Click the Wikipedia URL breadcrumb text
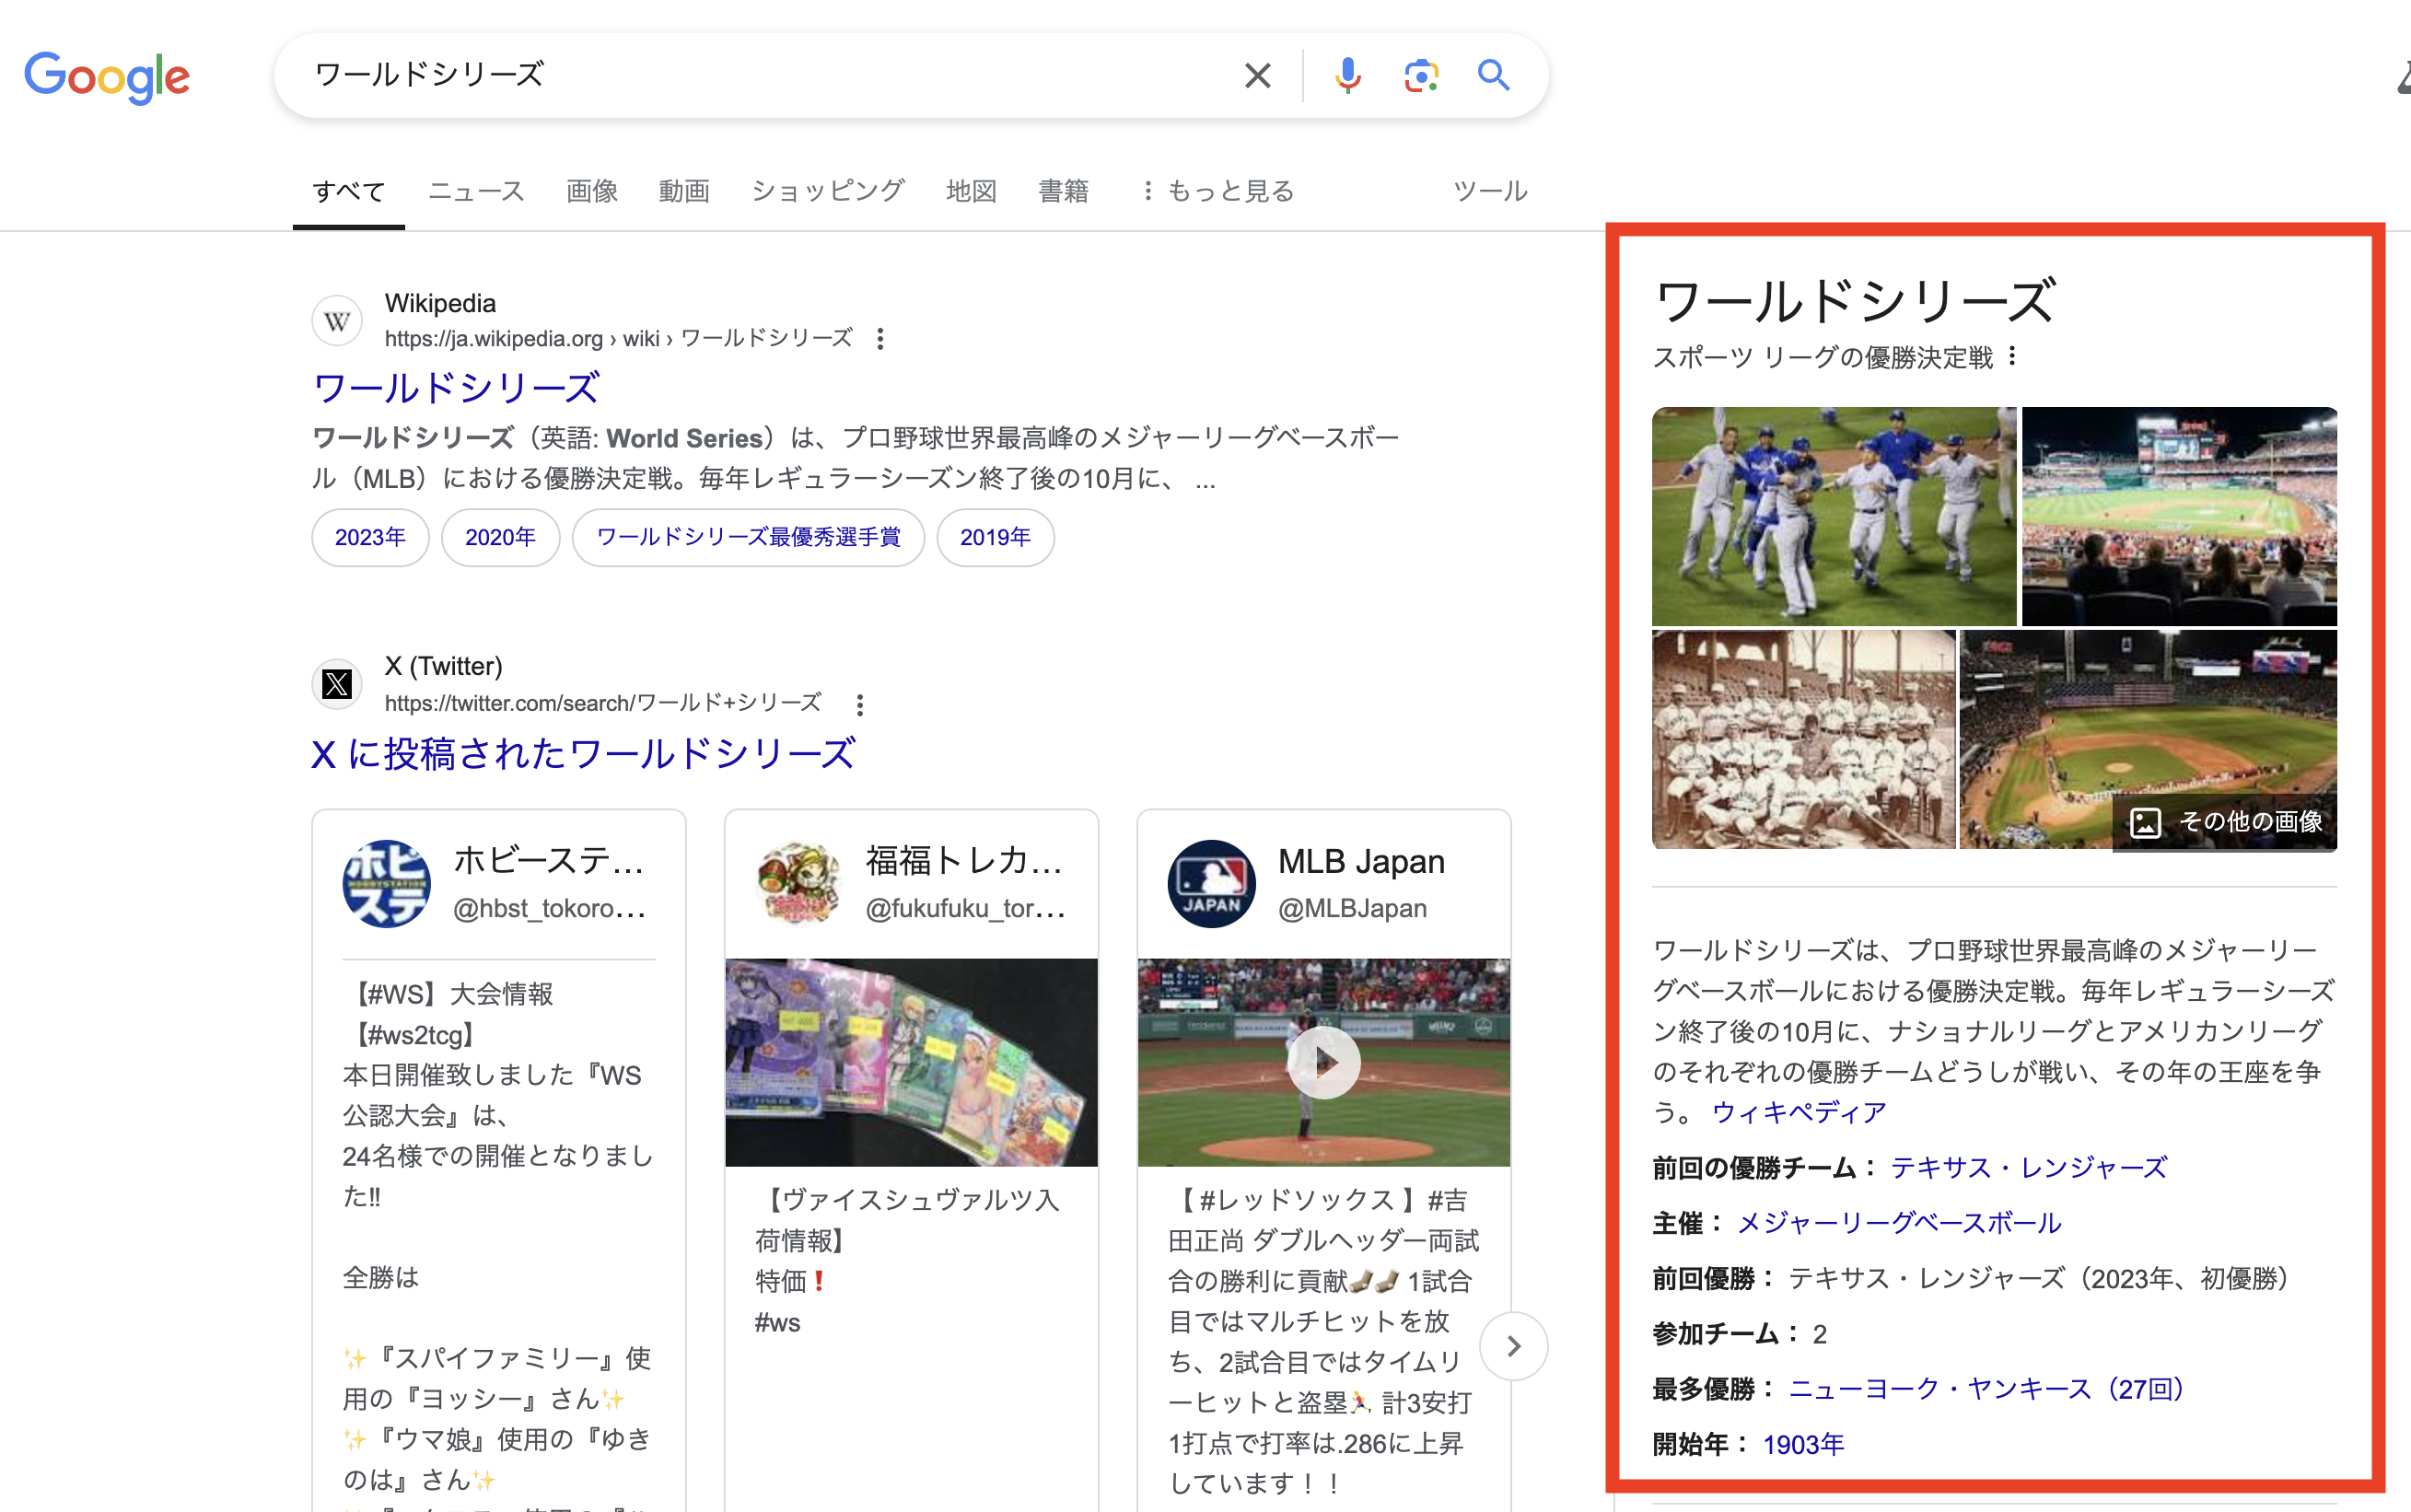This screenshot has width=2411, height=1512. click(618, 339)
